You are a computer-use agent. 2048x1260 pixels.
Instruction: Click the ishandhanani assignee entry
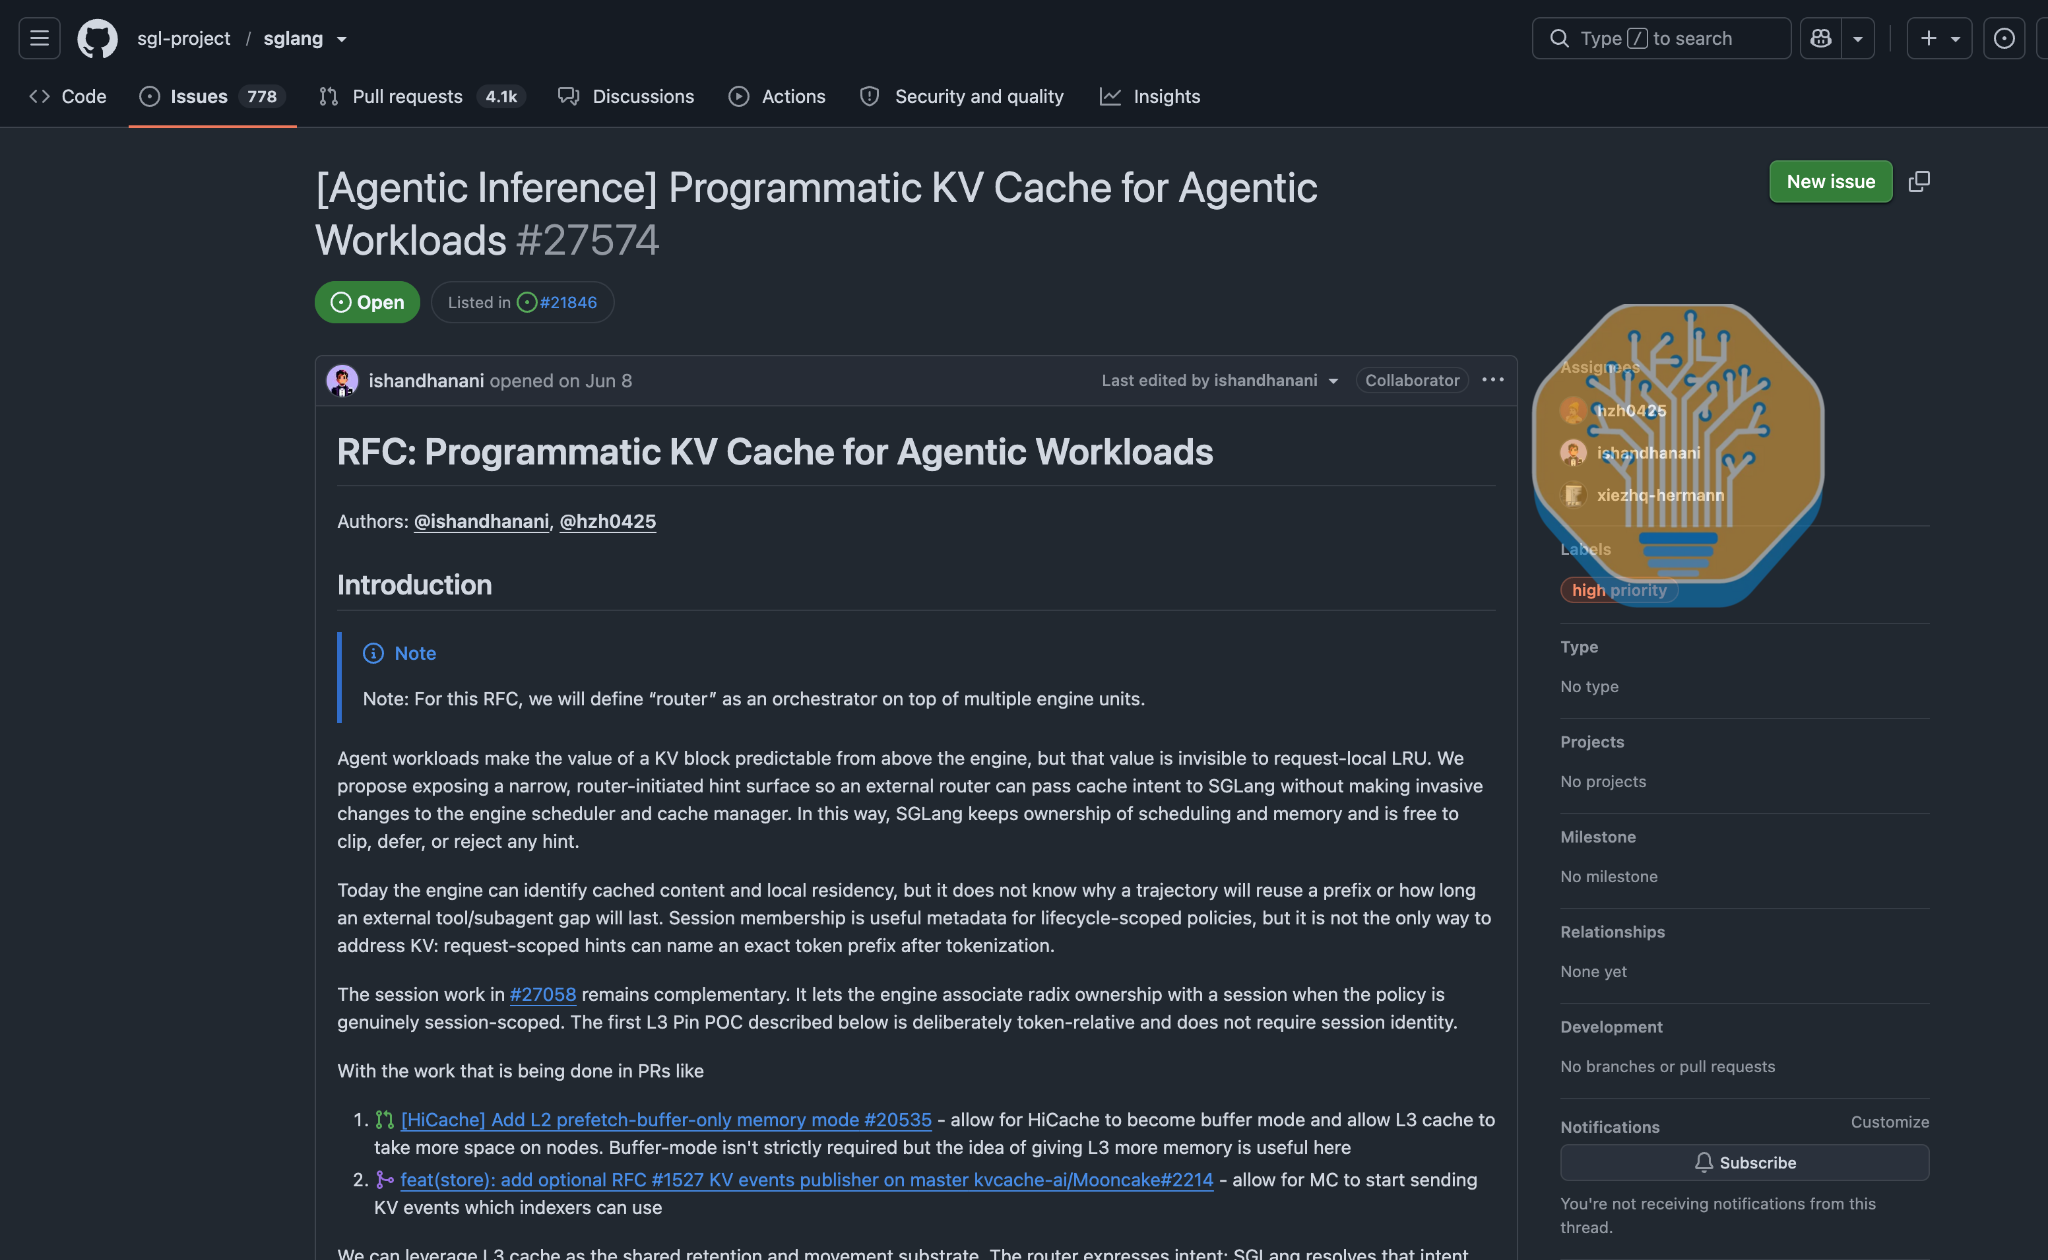[1648, 453]
